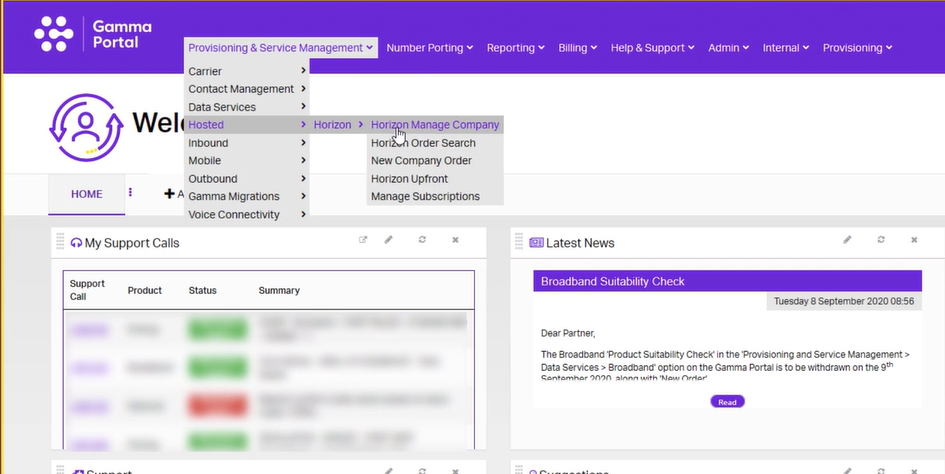Viewport: 945px width, 474px height.
Task: Refresh the My Support Calls widget
Action: (x=422, y=239)
